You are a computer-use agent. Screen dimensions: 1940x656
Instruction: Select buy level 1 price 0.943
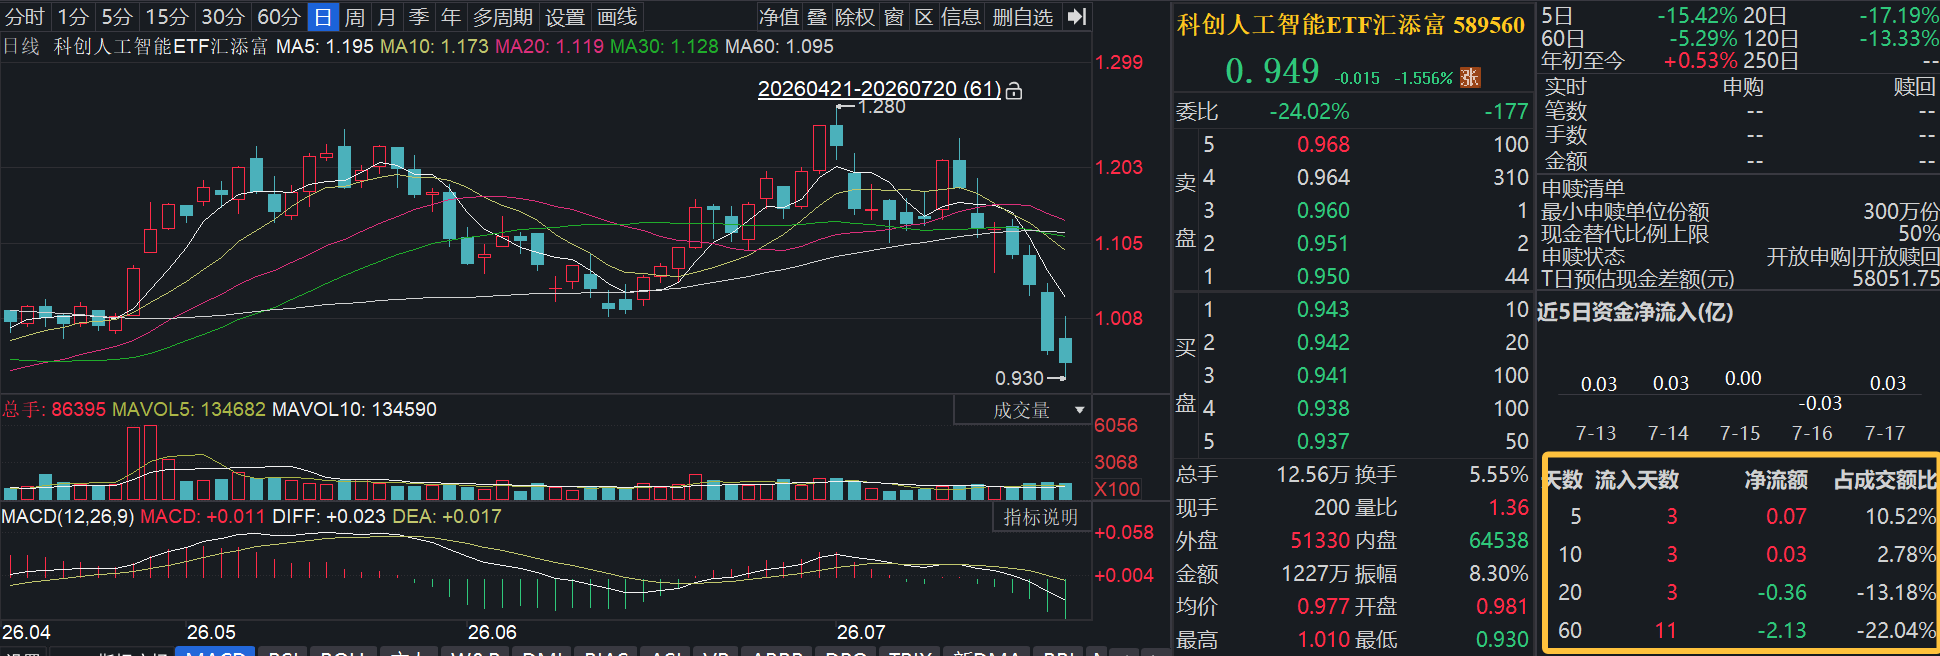coord(1323,310)
